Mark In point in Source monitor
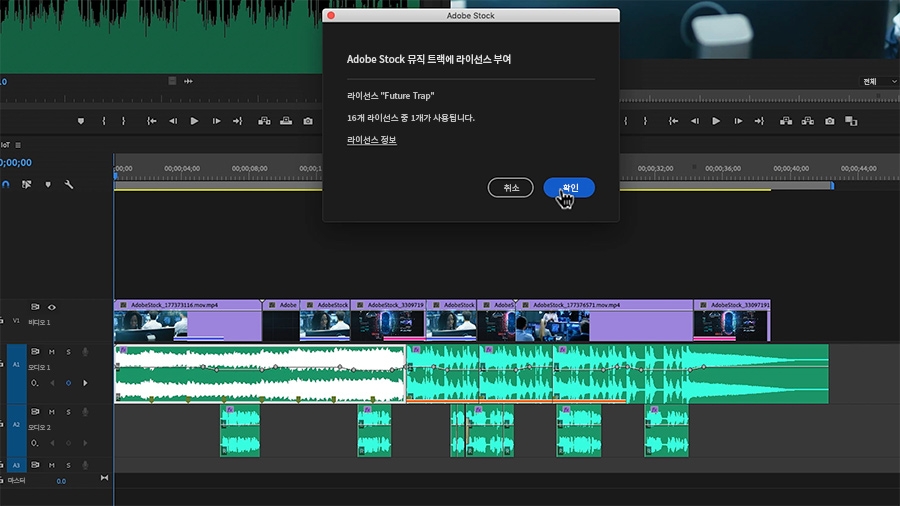This screenshot has width=900, height=506. [104, 121]
